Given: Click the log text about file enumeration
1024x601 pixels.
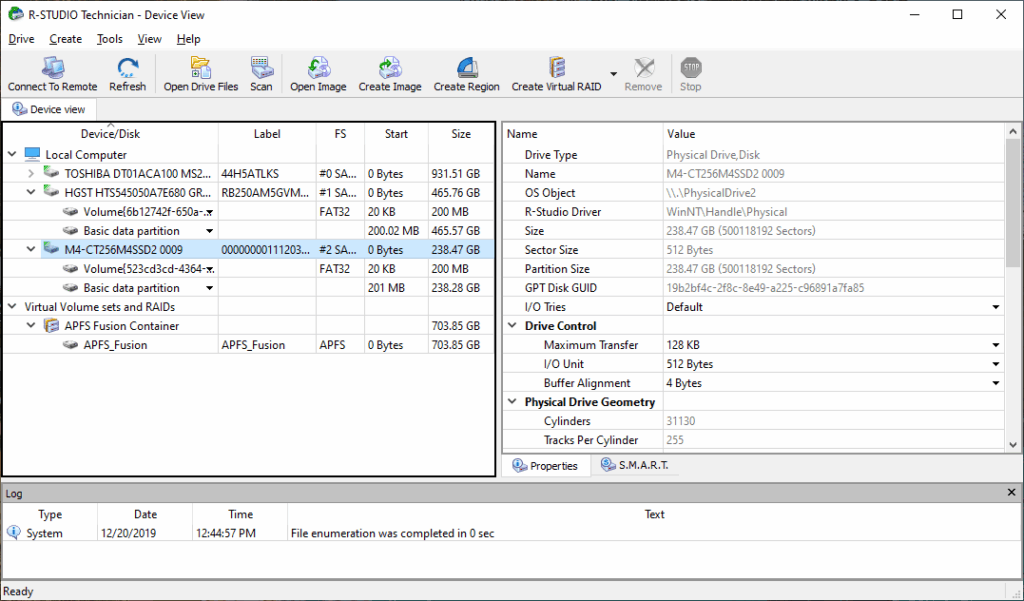Looking at the screenshot, I should click(x=392, y=533).
